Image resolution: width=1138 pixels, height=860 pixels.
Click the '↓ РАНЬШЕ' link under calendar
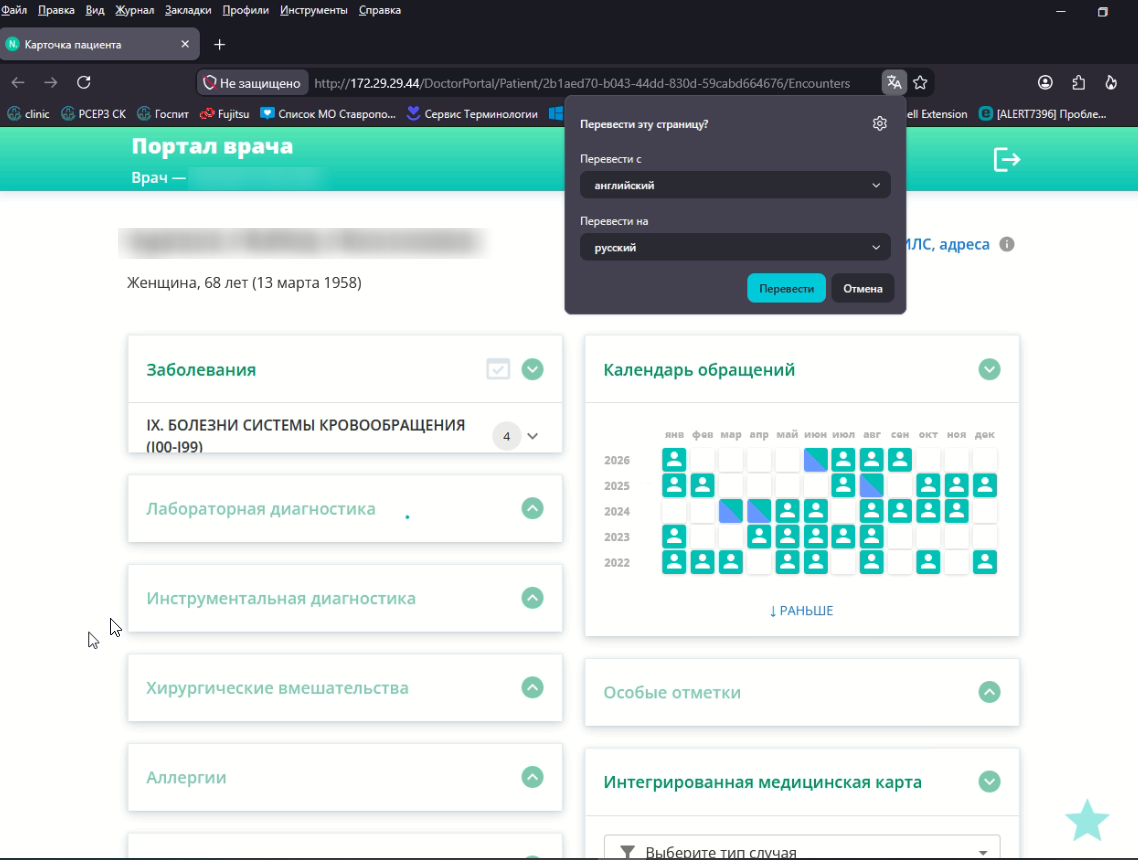pos(801,611)
